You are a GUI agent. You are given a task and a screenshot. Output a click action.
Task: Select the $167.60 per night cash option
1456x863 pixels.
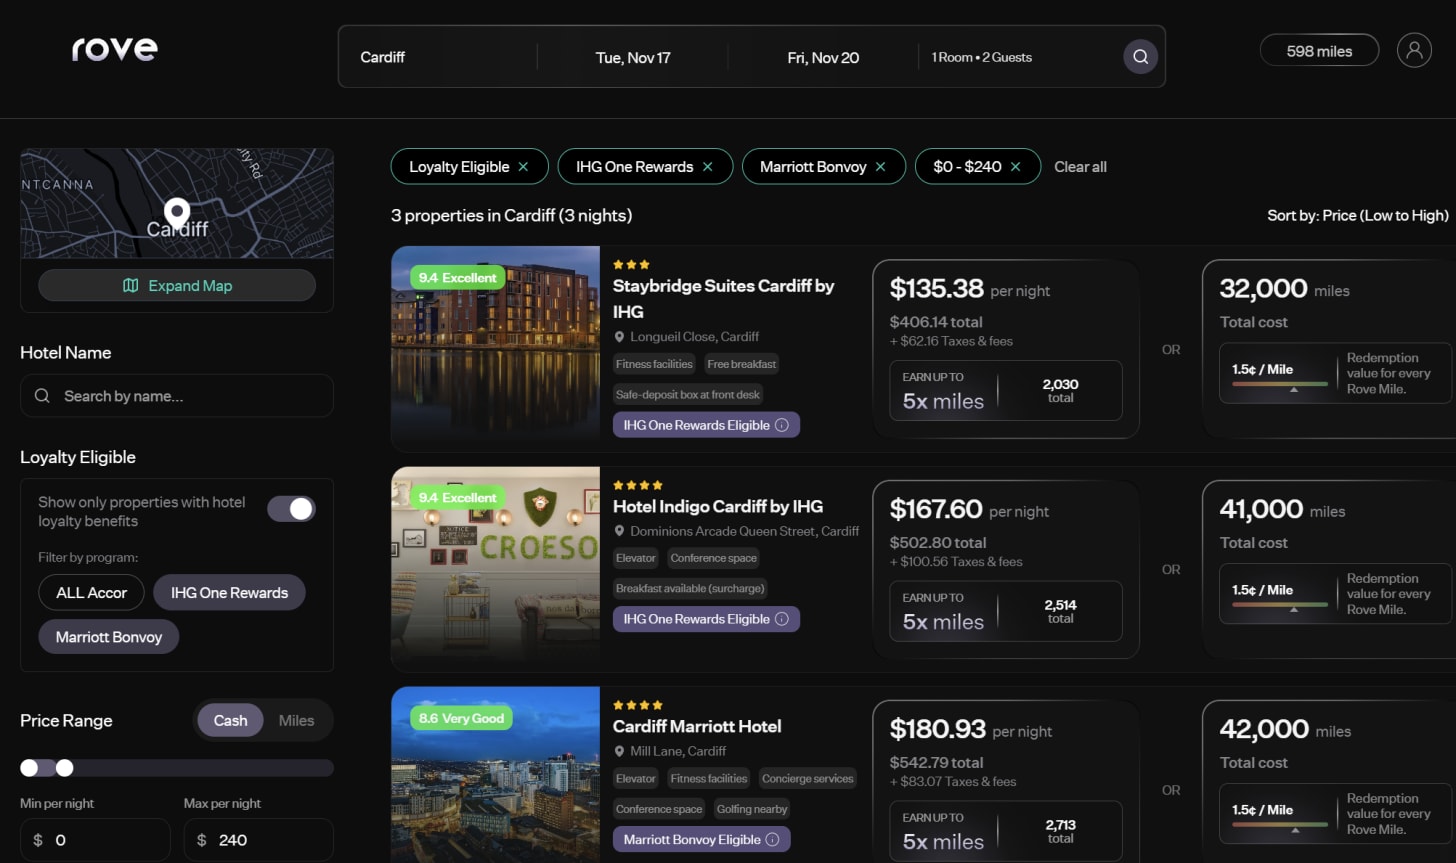pyautogui.click(x=1006, y=569)
